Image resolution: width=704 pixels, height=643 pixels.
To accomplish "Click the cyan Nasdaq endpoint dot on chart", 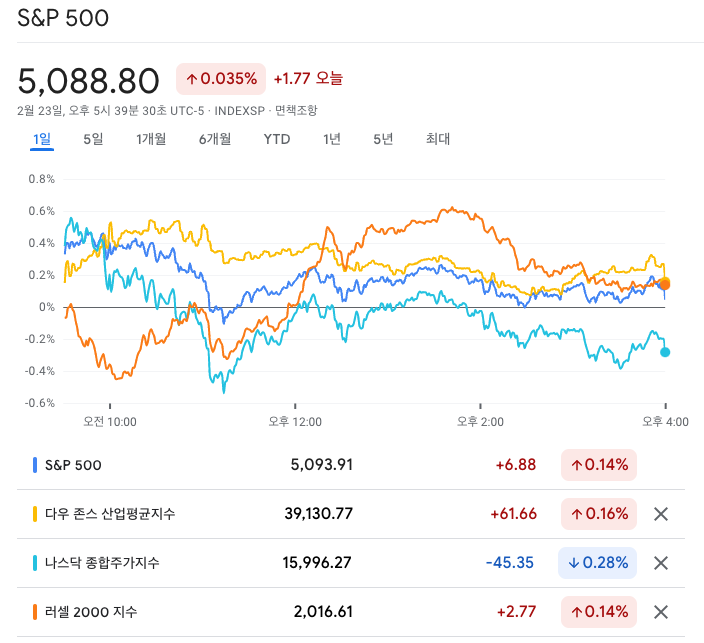I will (665, 352).
